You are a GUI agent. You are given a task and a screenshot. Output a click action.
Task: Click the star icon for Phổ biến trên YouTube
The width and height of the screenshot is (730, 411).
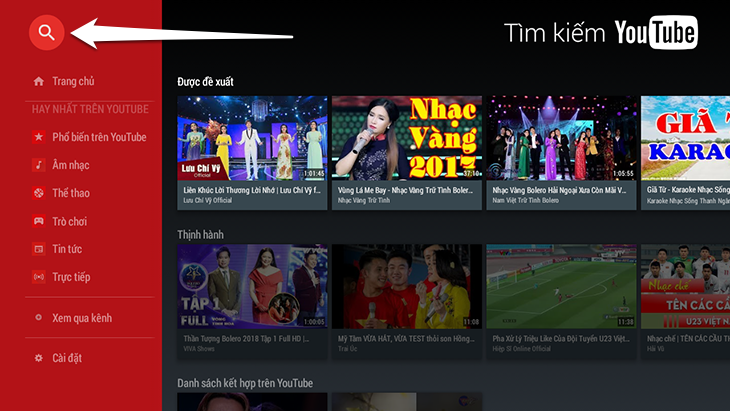coord(38,137)
